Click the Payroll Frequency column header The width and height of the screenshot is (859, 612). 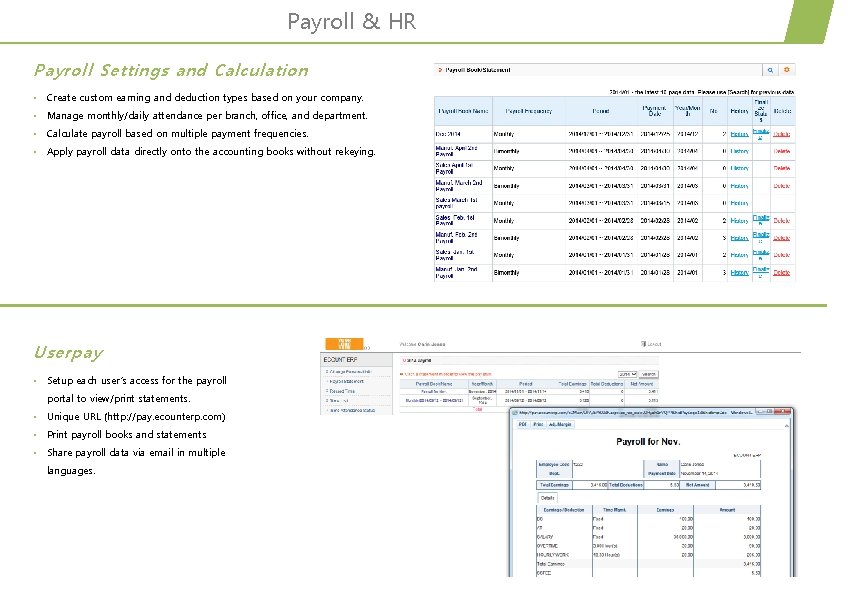click(x=529, y=111)
